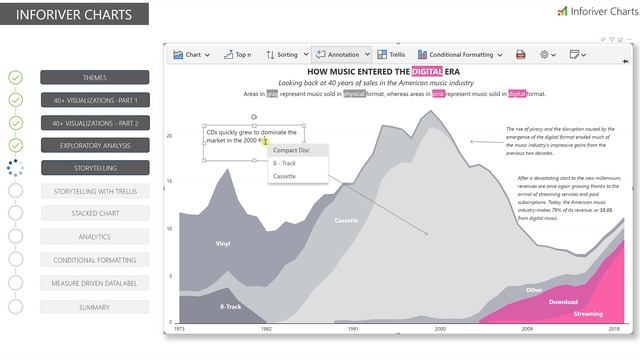The height and width of the screenshot is (360, 640).
Task: Click the more options icon above chart
Action: click(x=629, y=40)
